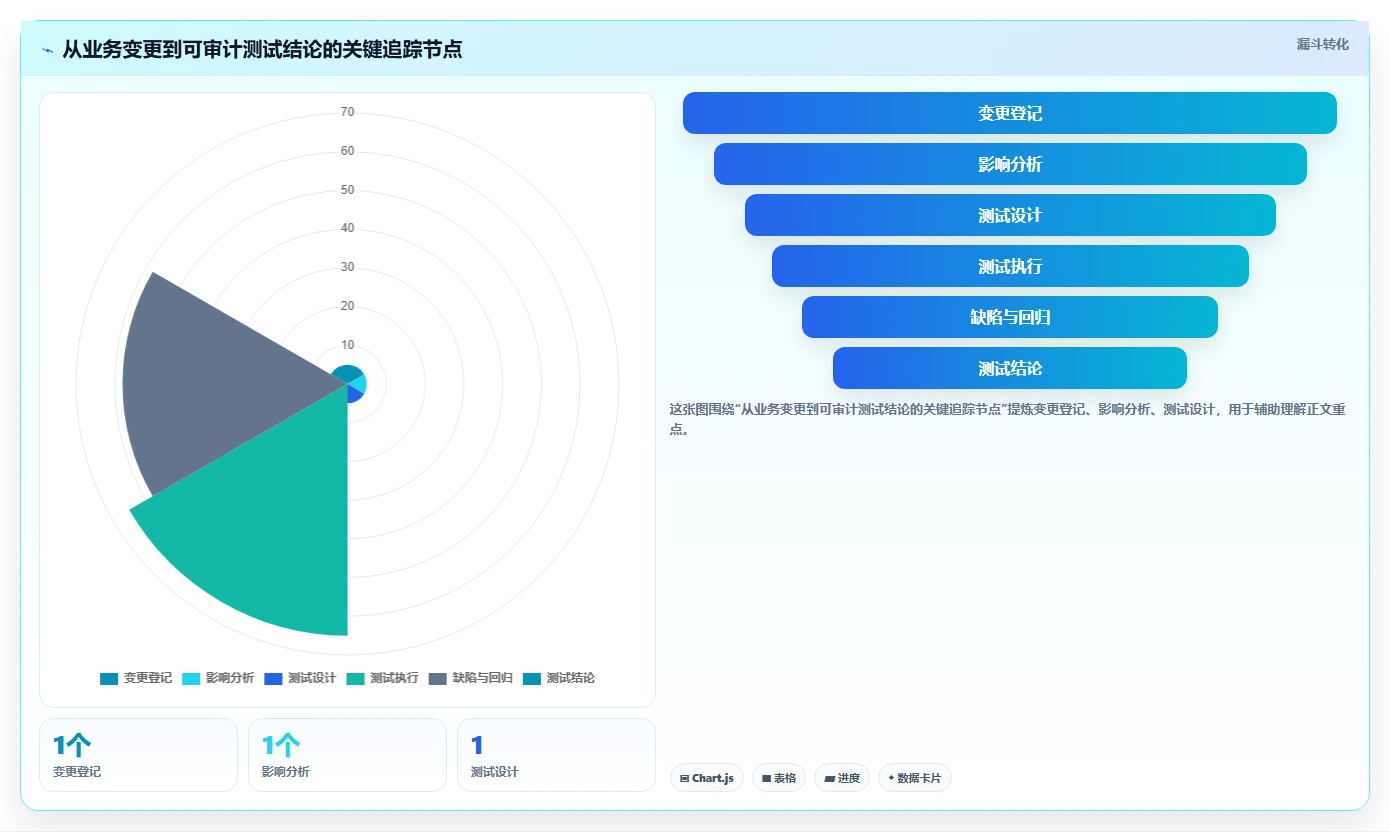Toggle the 变更登记 legend entry

[x=136, y=678]
